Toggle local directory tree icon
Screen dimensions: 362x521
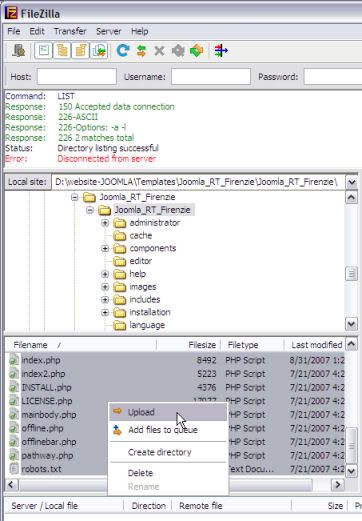click(x=62, y=51)
